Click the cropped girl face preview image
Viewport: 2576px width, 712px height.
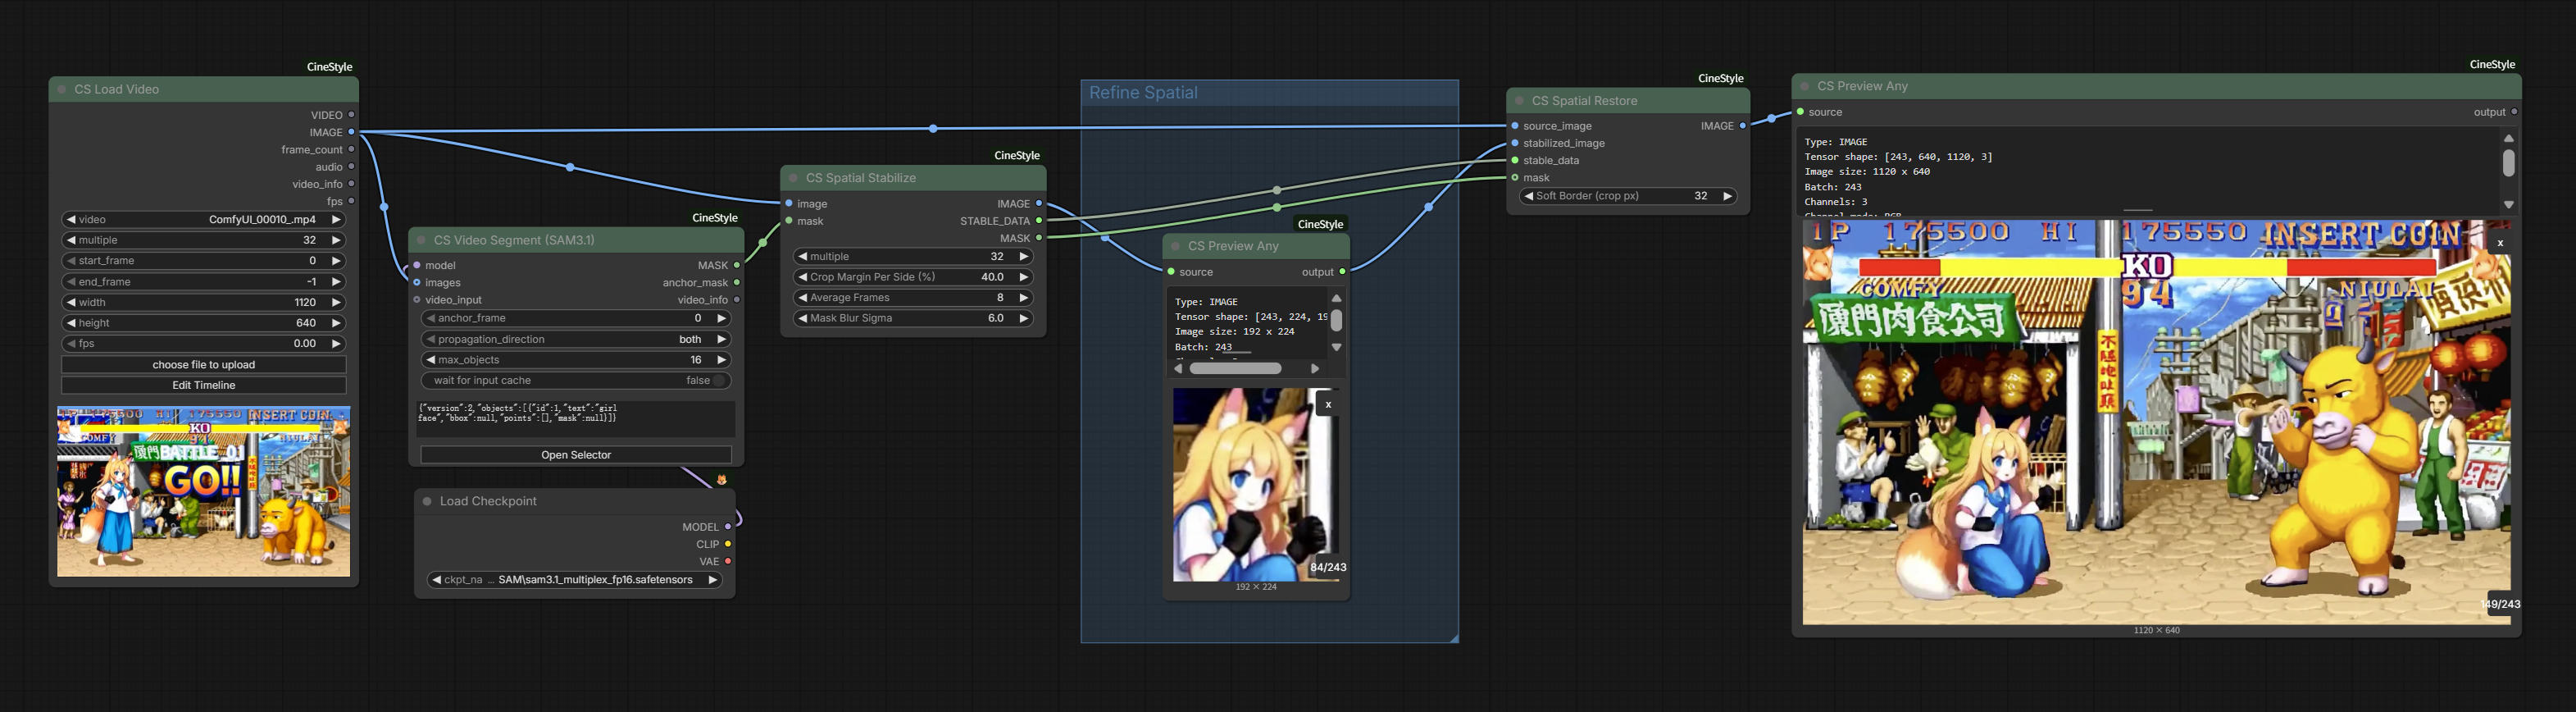(x=1256, y=485)
